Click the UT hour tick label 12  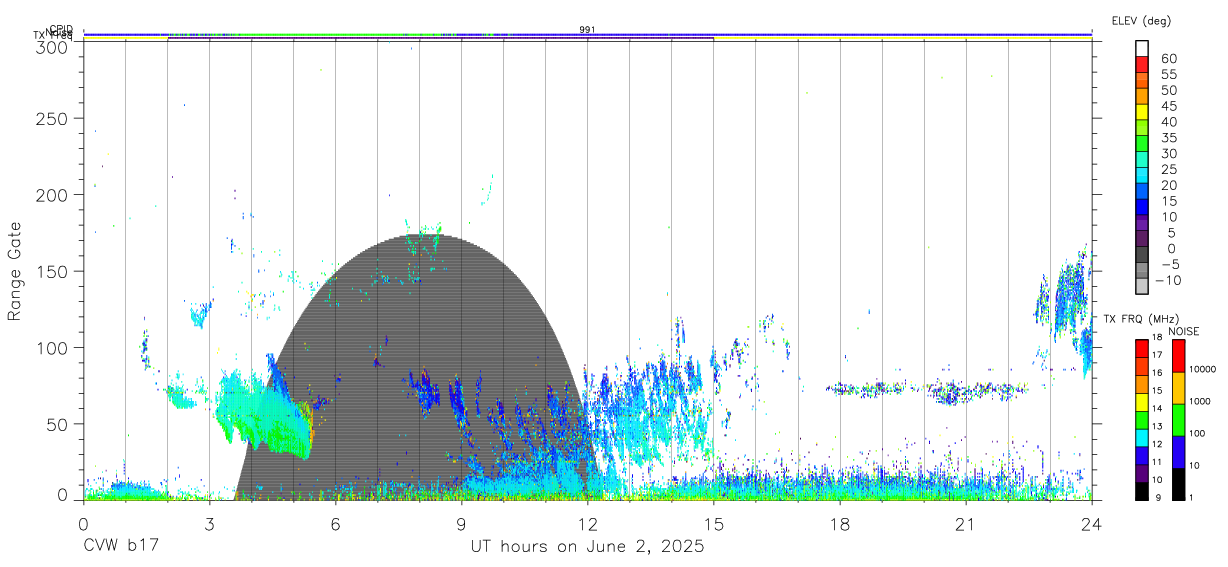pos(587,524)
